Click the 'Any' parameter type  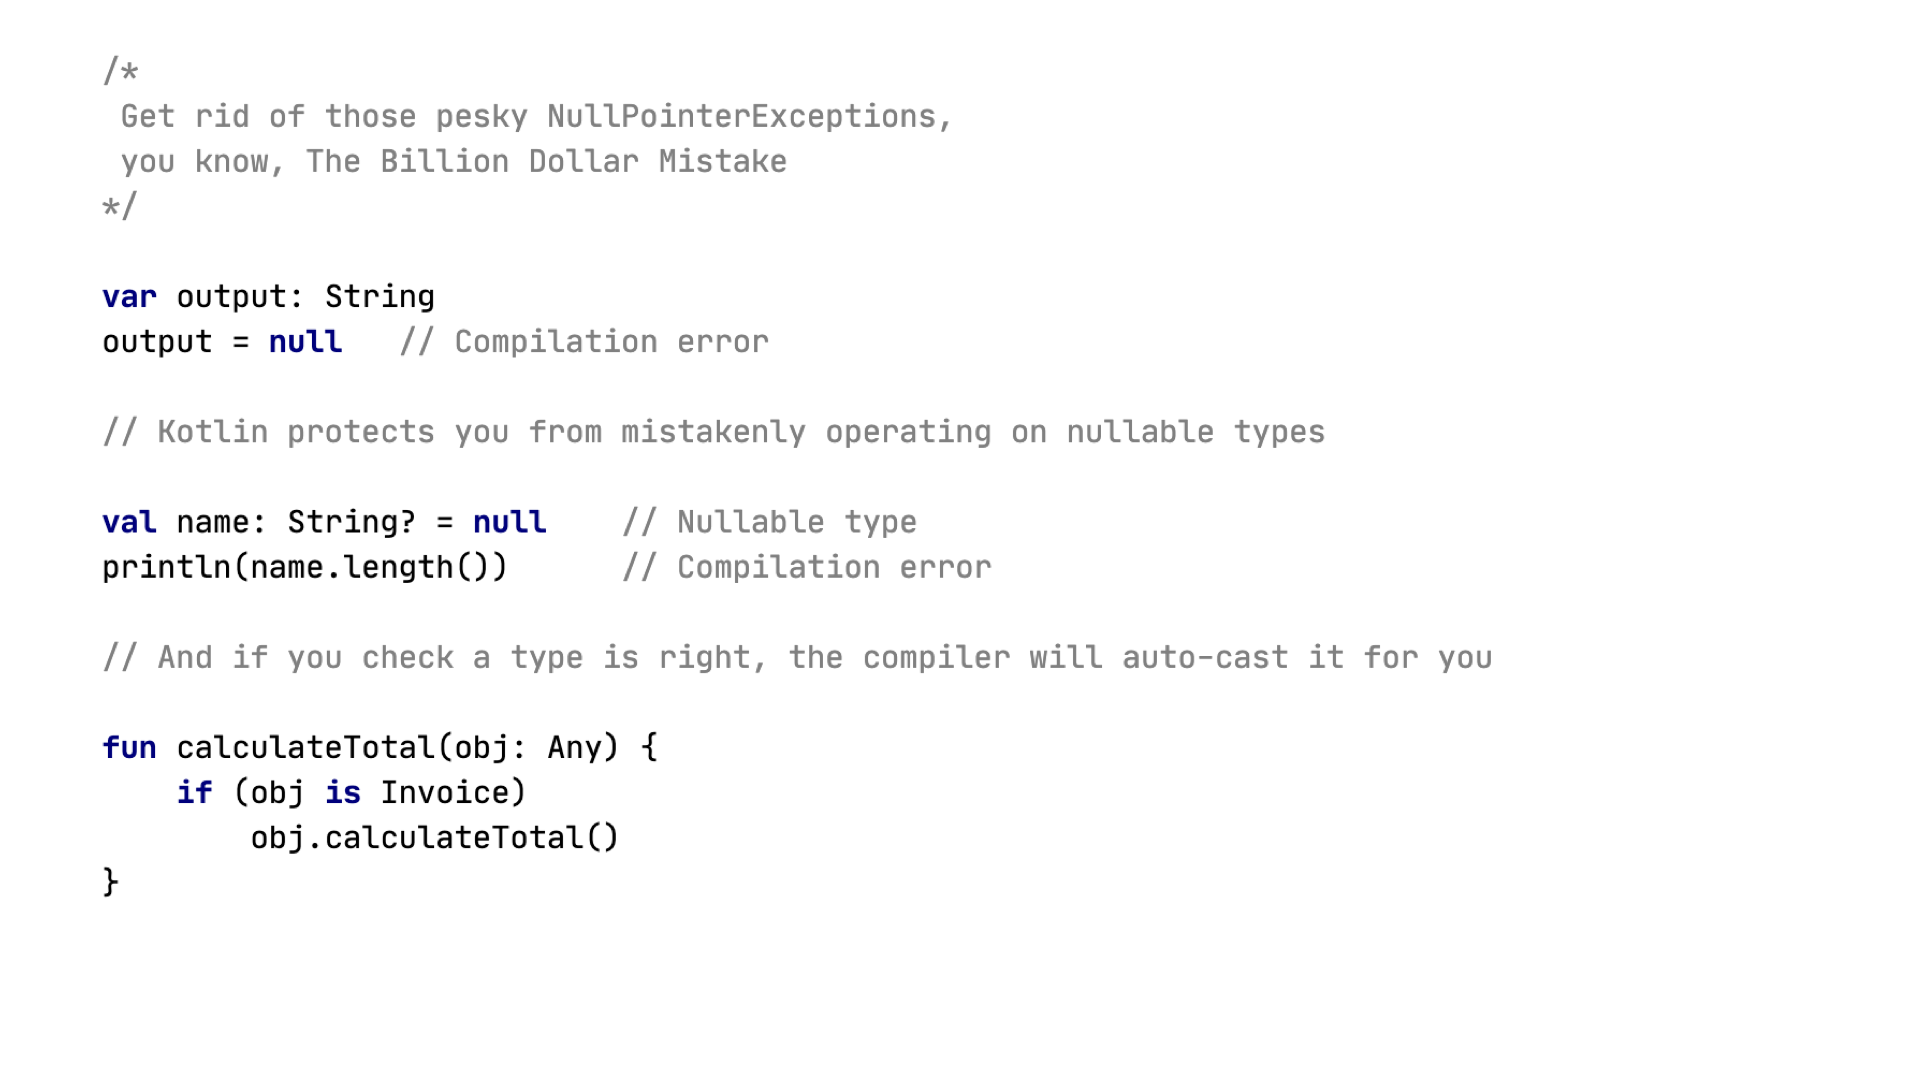575,748
